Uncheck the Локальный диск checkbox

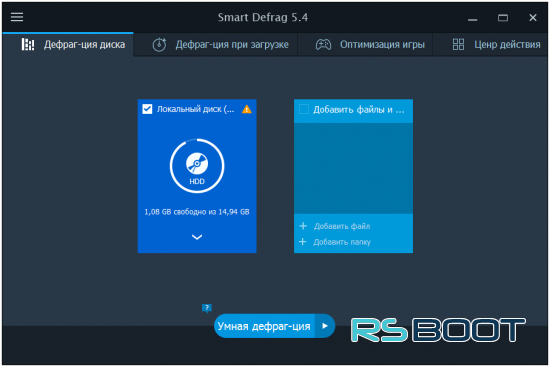coord(147,109)
